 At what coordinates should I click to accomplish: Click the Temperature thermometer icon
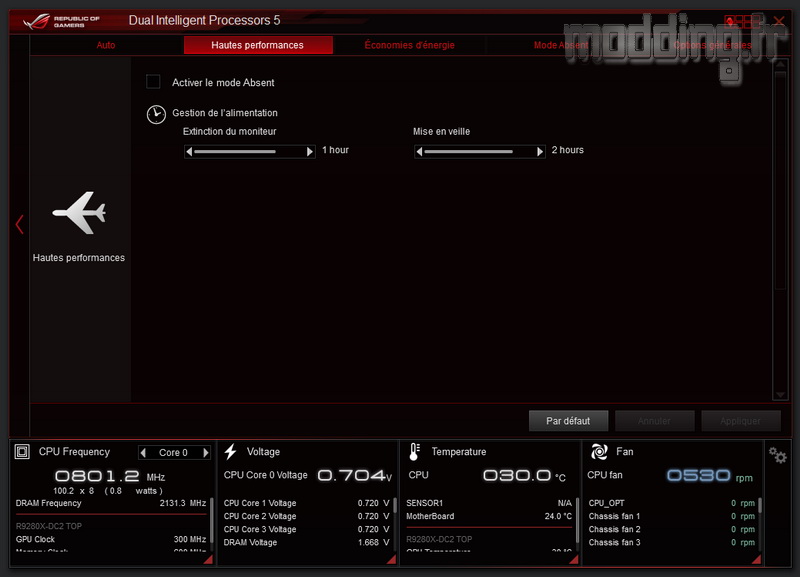coord(414,451)
